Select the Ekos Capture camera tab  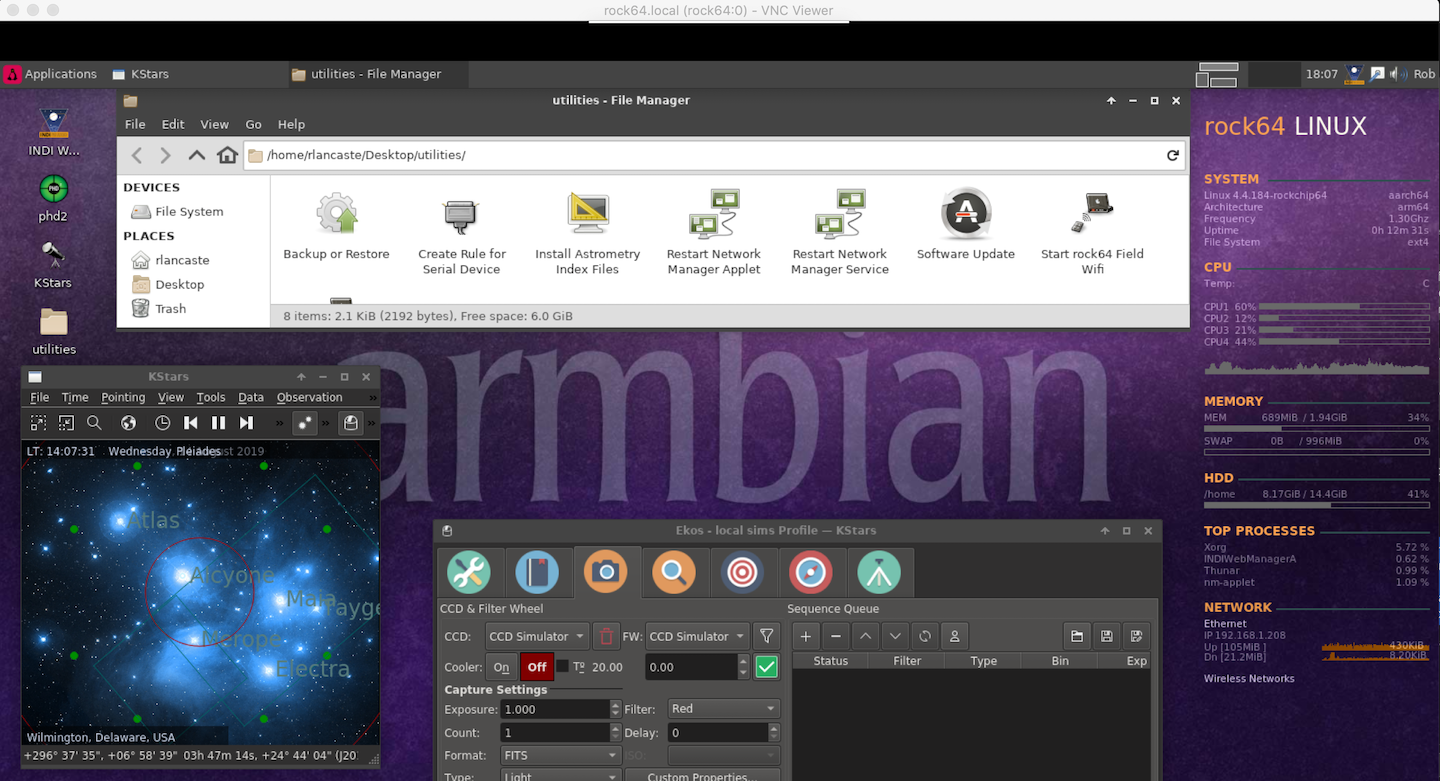pos(605,572)
